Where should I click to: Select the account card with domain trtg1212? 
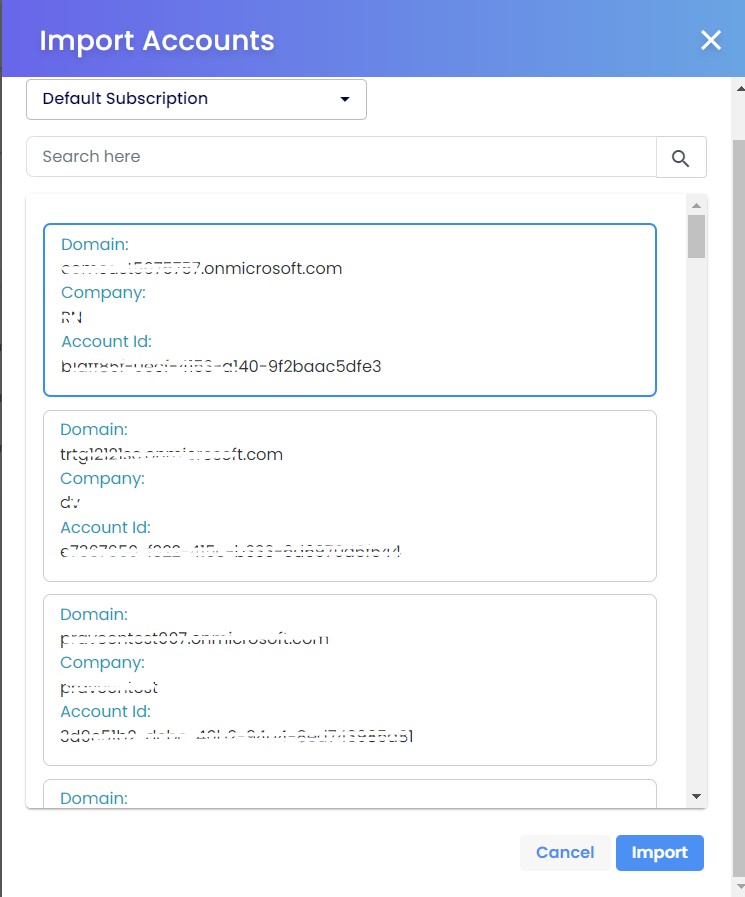click(350, 495)
